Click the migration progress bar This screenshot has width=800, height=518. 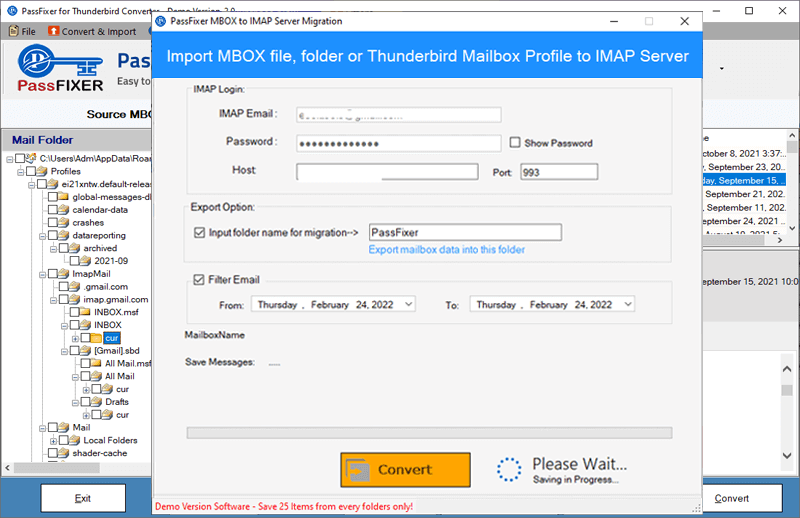coord(429,433)
